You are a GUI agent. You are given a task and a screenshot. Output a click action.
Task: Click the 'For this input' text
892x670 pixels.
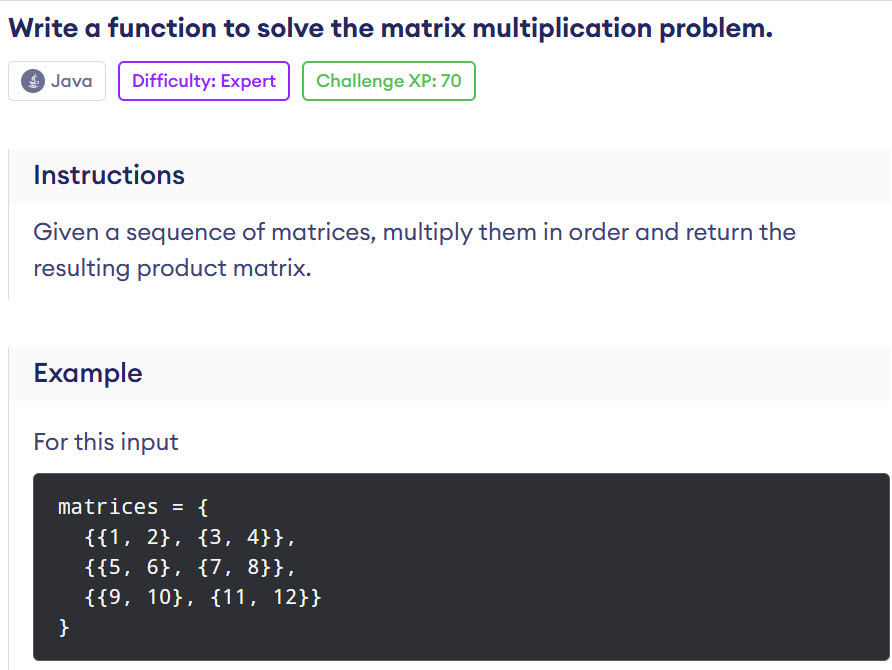tap(106, 442)
